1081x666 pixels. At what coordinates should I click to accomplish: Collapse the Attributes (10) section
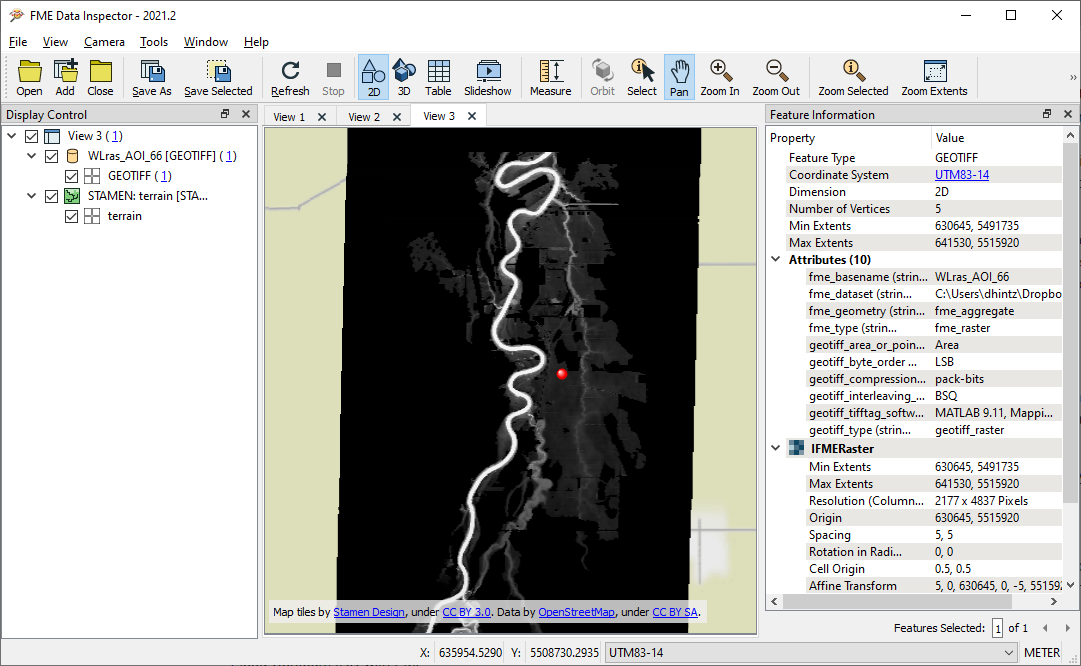click(x=776, y=259)
